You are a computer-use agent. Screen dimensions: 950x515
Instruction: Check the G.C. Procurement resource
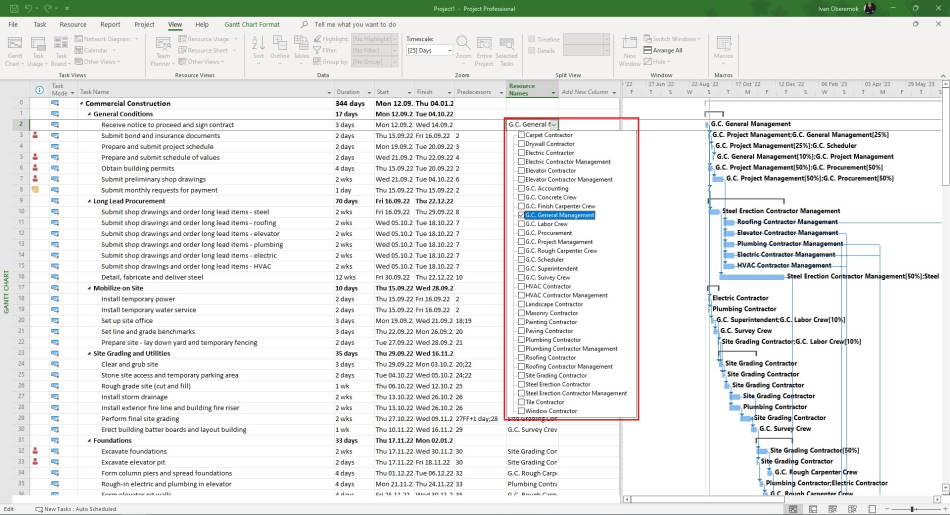point(522,233)
